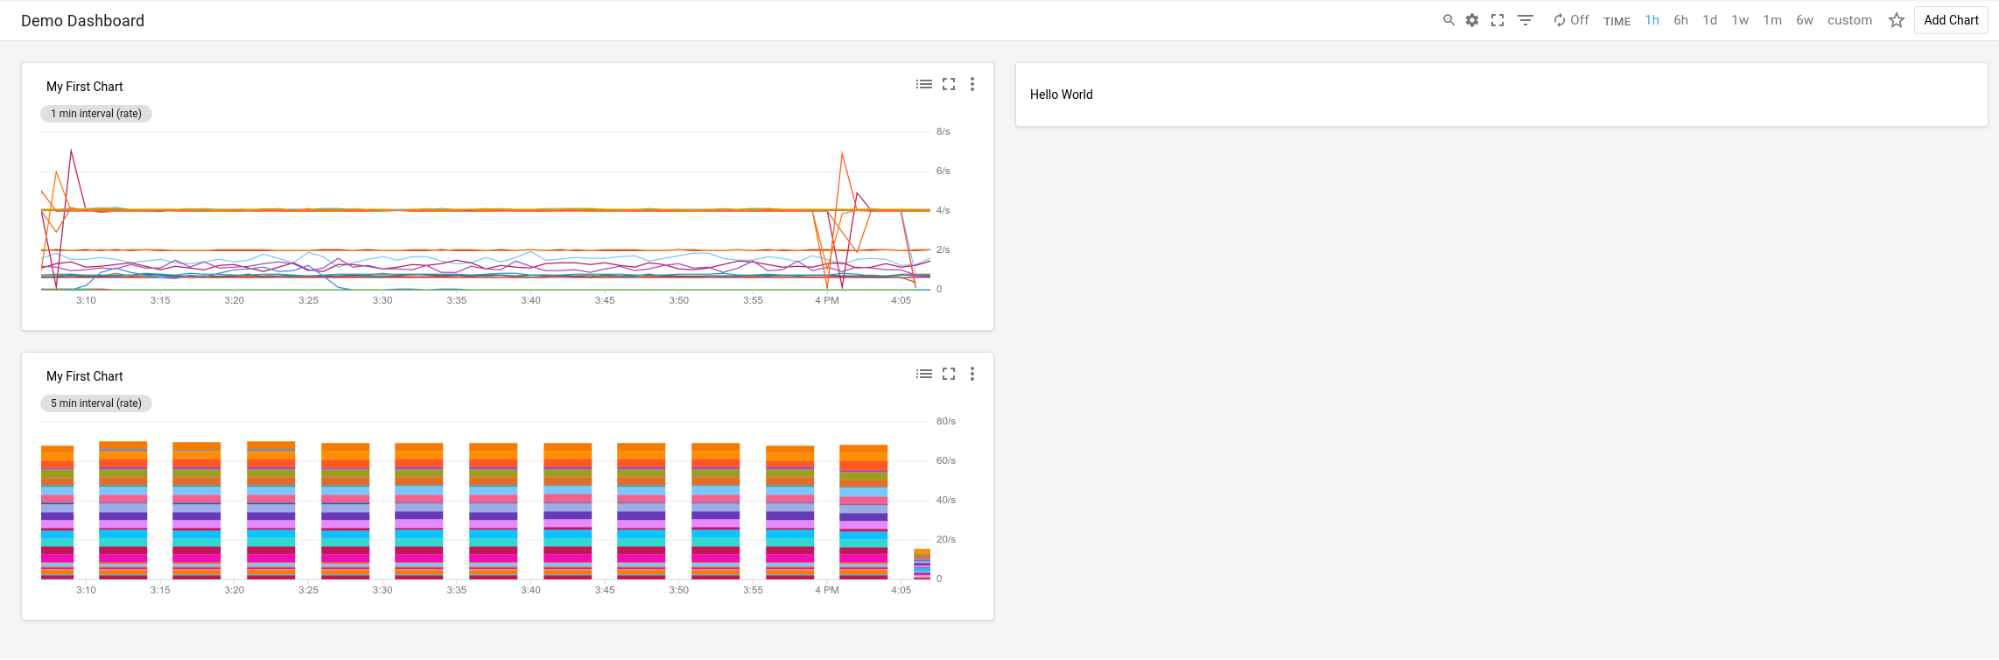Screen dimensions: 1999x660
Task: Click the Hello World text panel
Action: click(1061, 95)
